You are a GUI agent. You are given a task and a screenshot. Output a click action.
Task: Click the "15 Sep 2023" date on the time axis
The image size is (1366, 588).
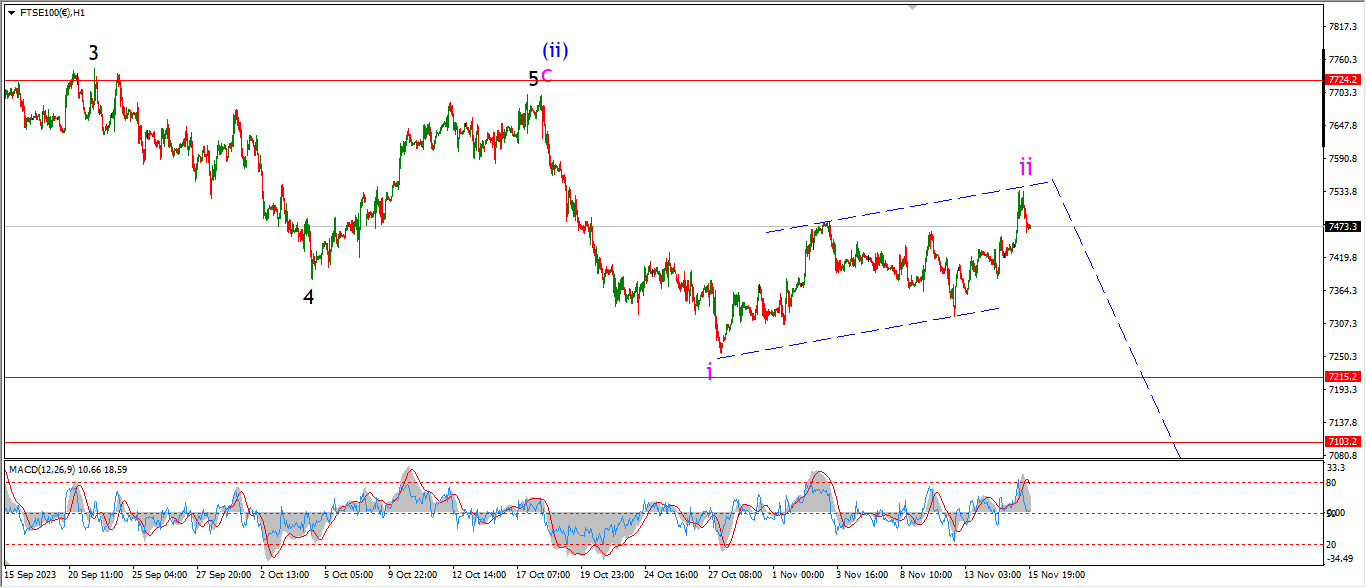pos(31,575)
